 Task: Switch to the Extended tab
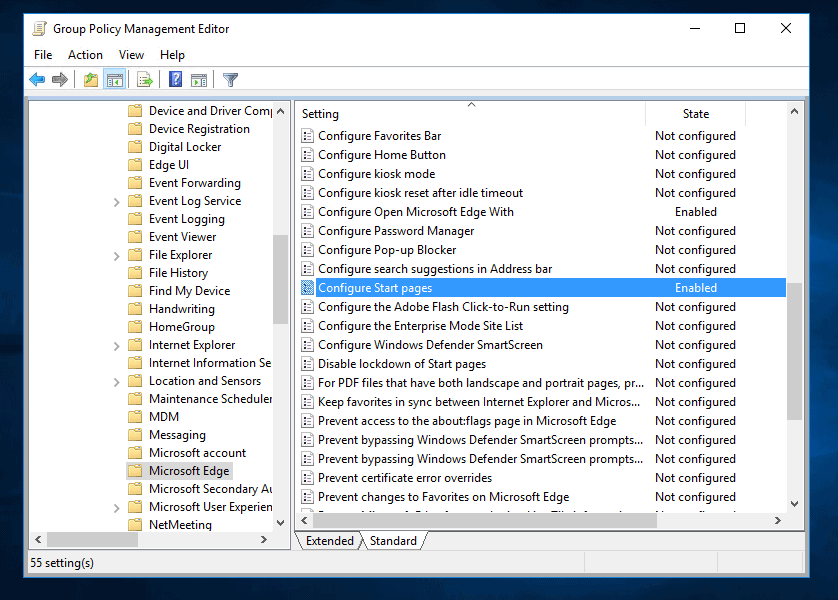tap(329, 541)
